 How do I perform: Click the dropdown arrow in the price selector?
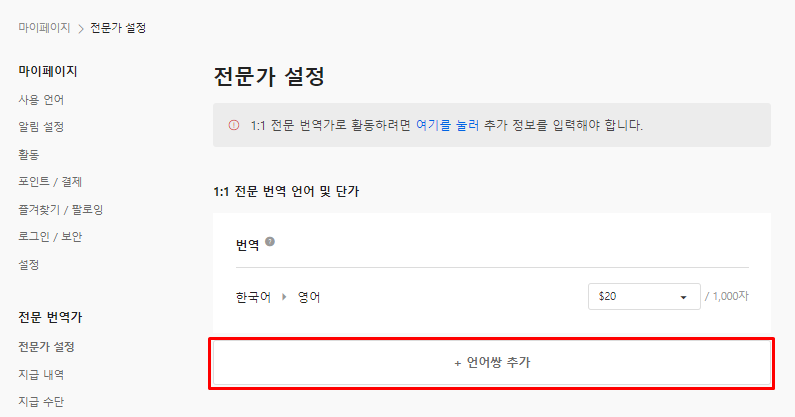(683, 297)
